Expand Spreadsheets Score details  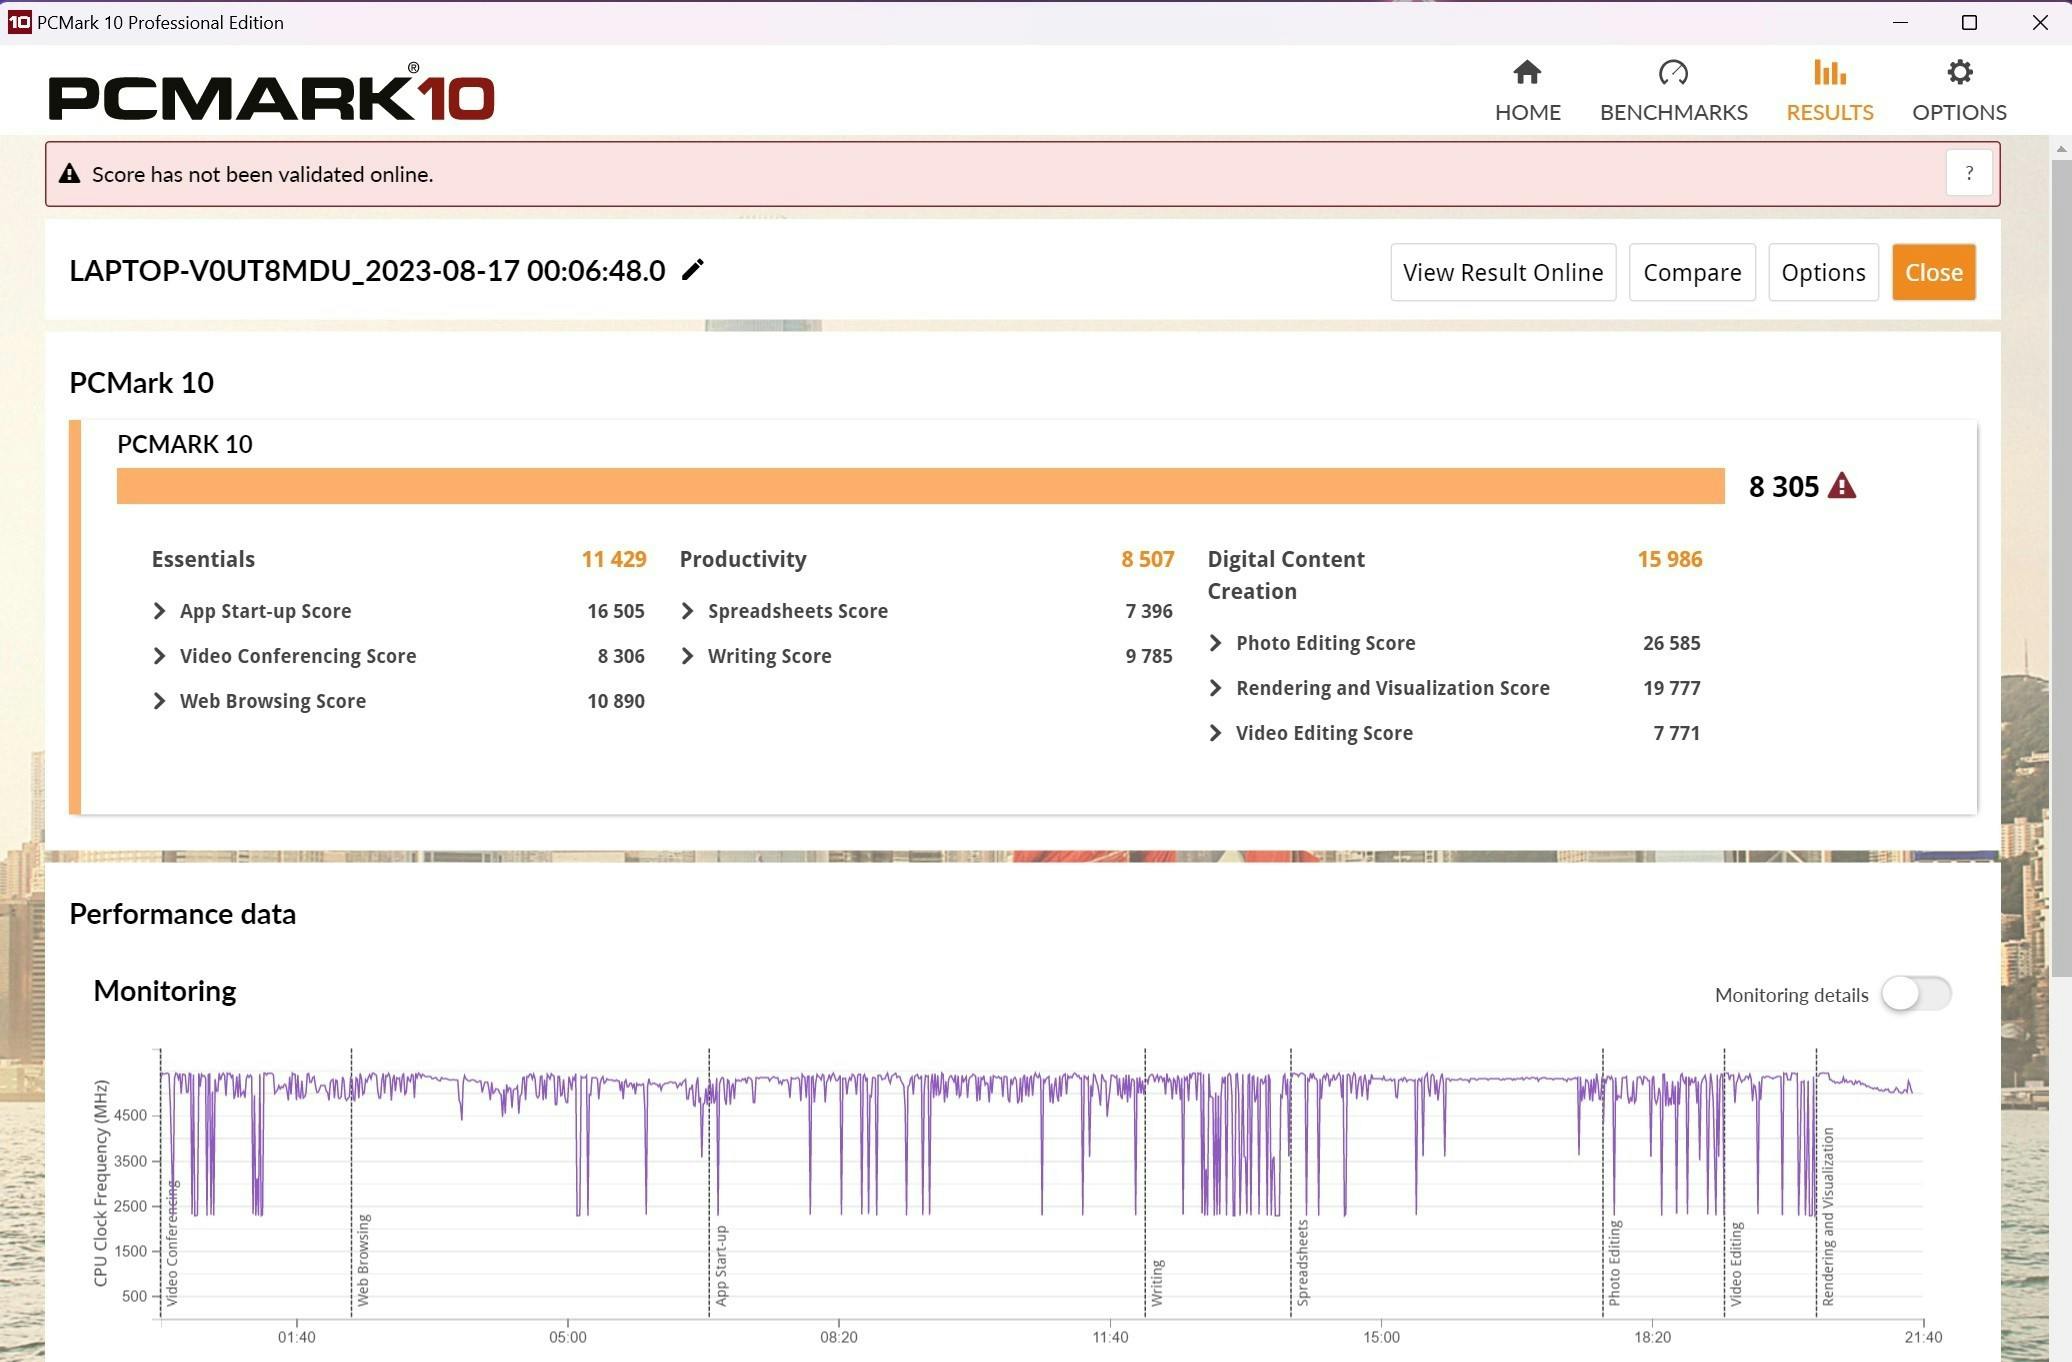point(687,611)
